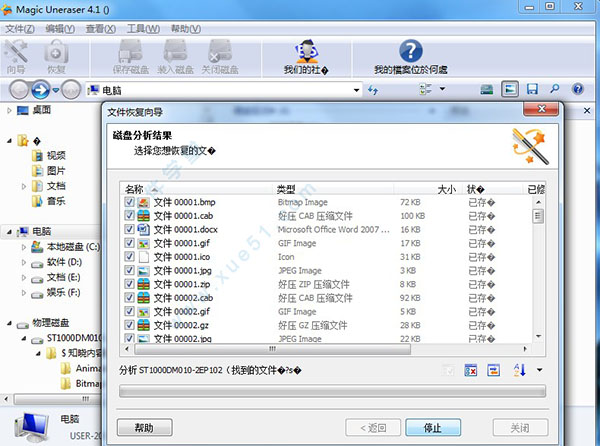Click the Up navigation button
Screen dimensions: 600x446
(71, 90)
